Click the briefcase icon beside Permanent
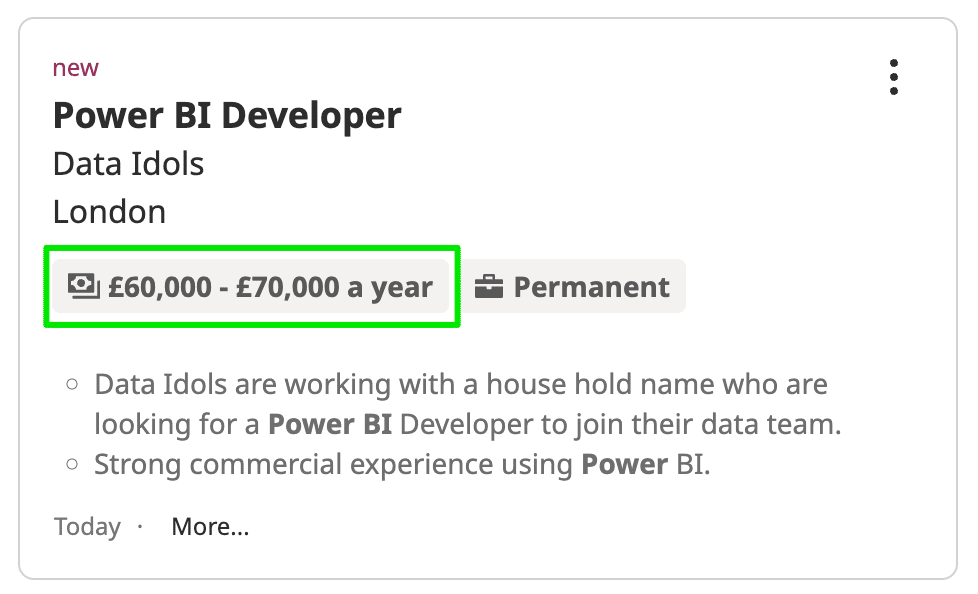This screenshot has height=594, width=978. coord(491,286)
